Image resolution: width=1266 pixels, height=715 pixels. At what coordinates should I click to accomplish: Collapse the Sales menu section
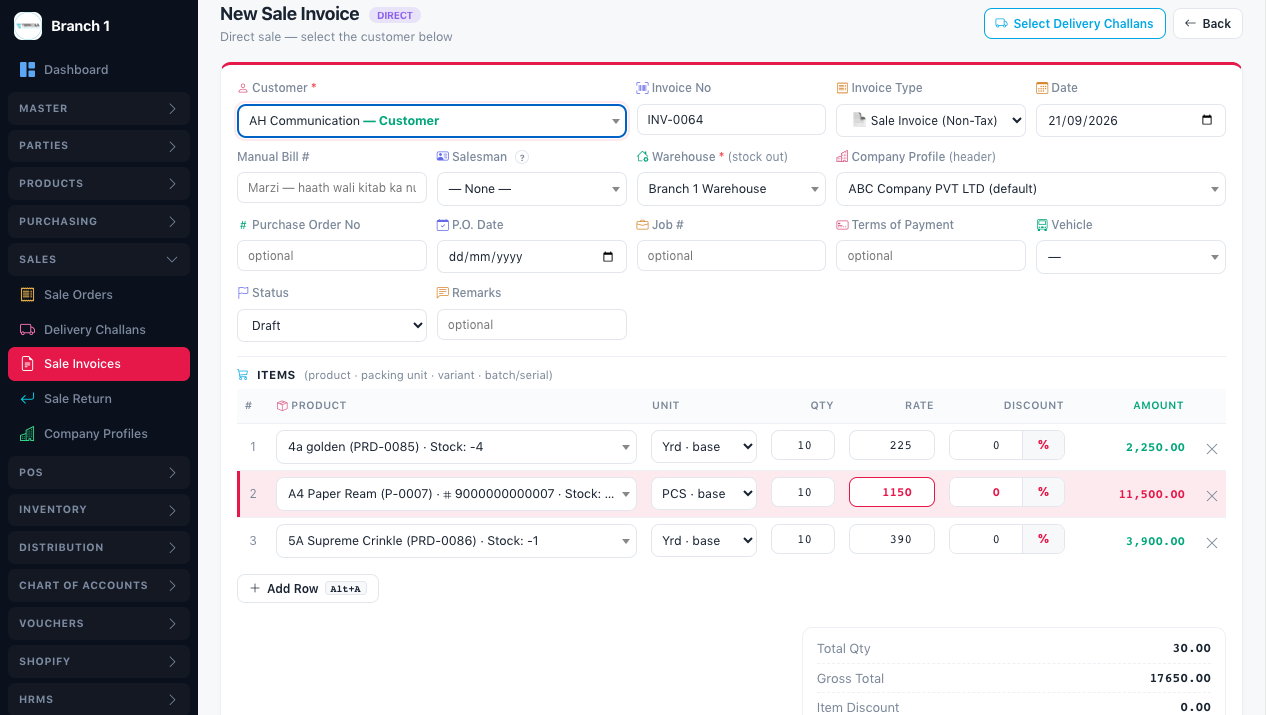(99, 259)
